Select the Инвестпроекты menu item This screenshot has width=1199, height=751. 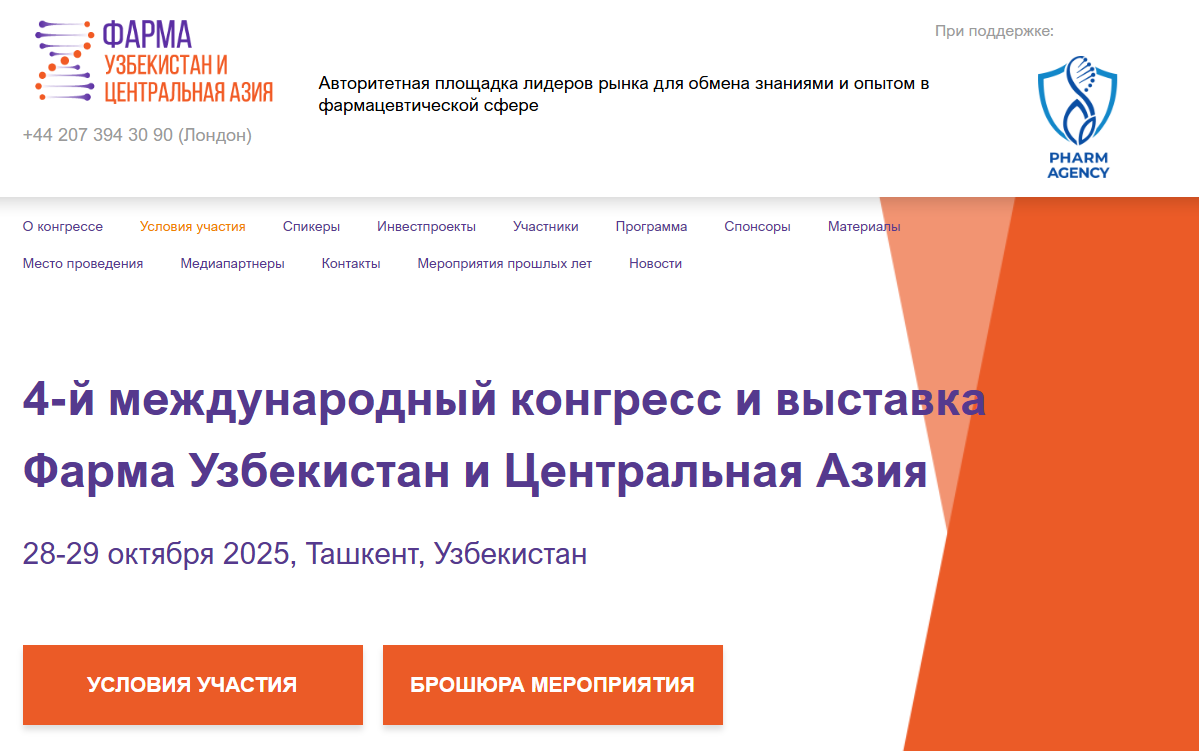point(427,226)
